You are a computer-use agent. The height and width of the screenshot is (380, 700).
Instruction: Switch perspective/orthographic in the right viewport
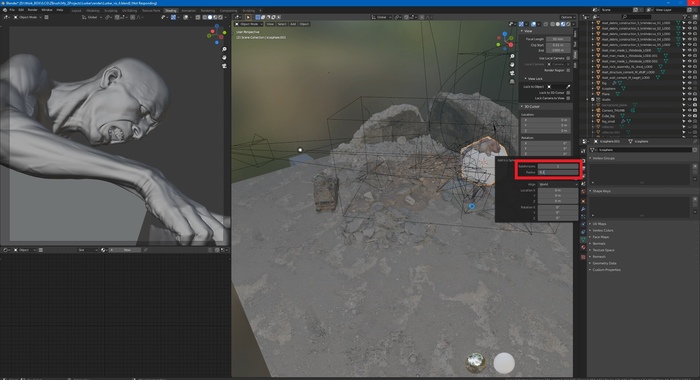[x=512, y=81]
